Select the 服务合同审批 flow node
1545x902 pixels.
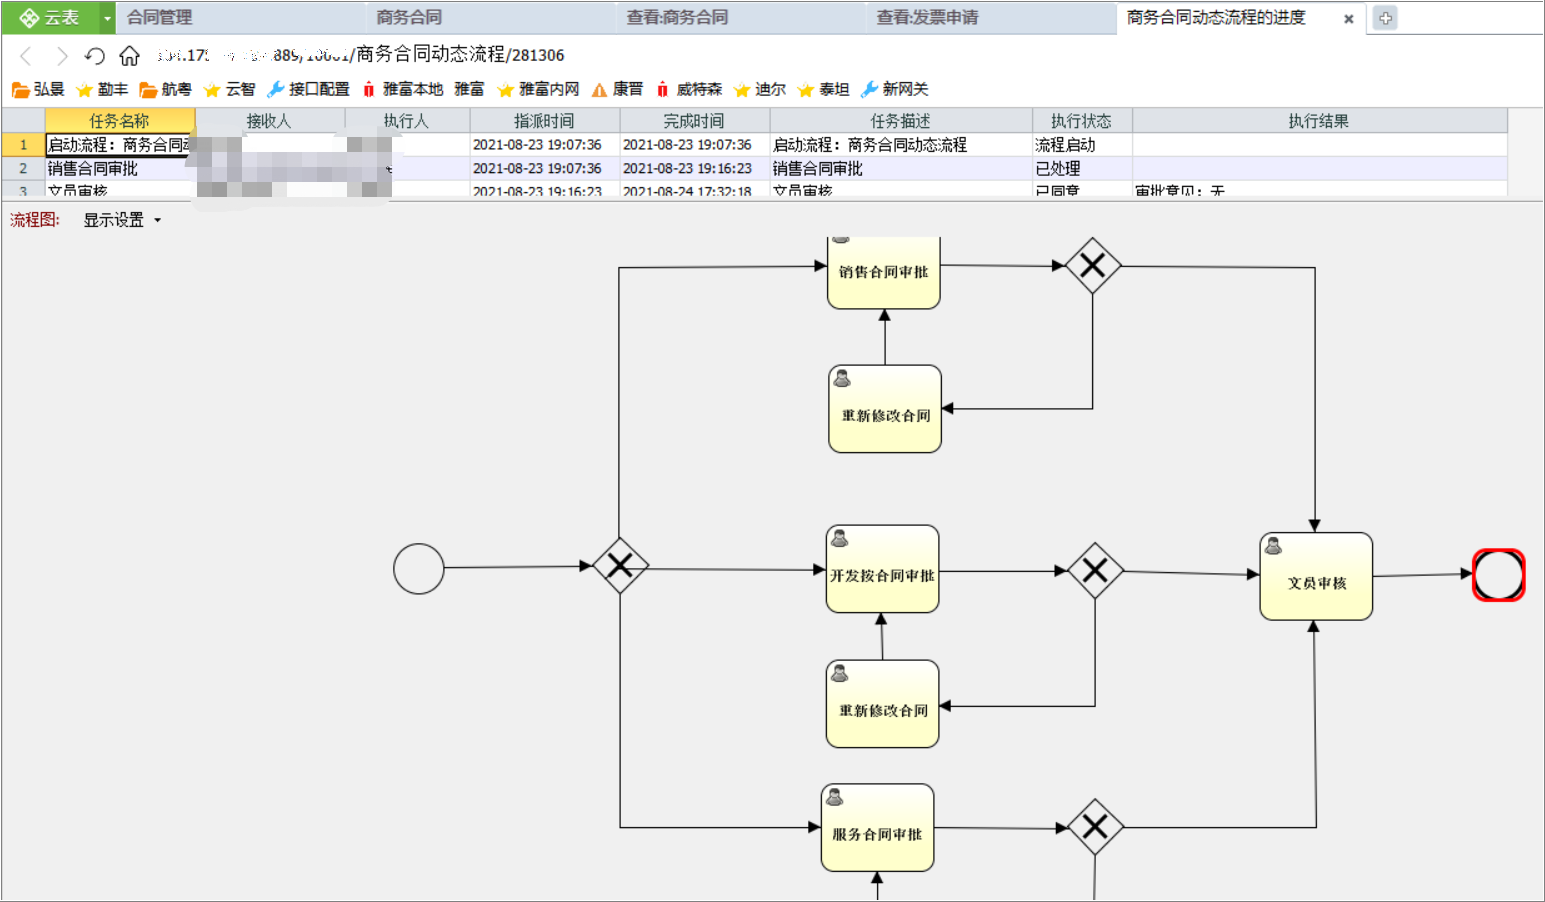pos(878,828)
